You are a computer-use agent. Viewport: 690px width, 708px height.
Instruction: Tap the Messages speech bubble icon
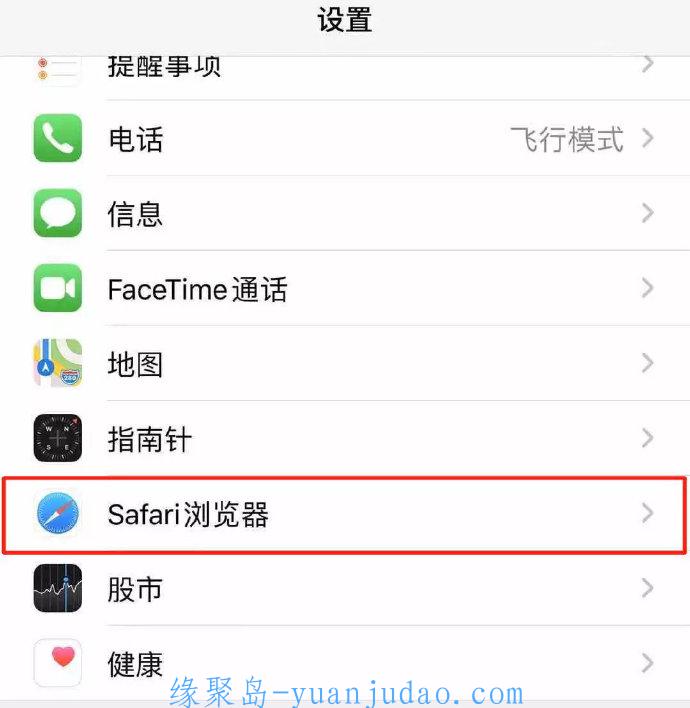[58, 213]
